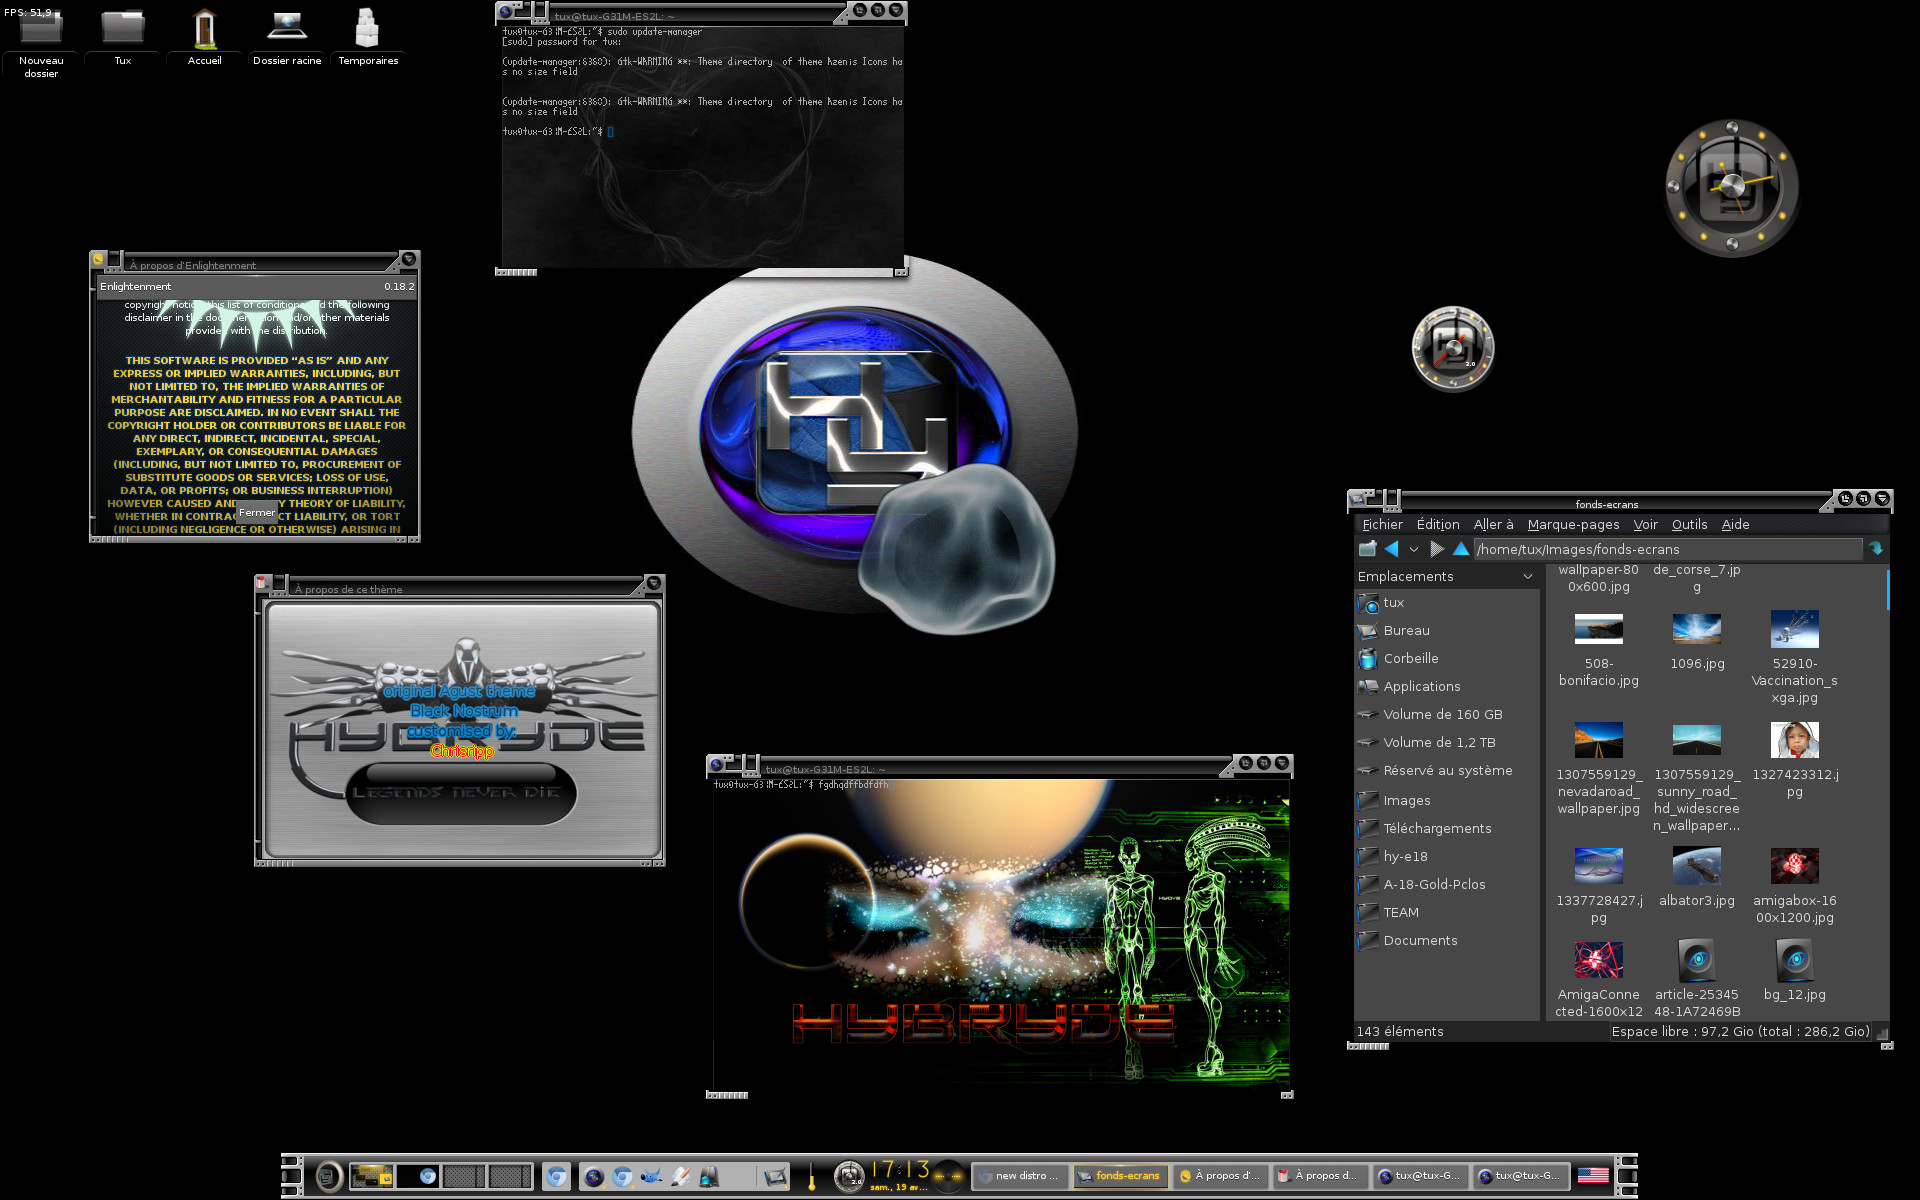
Task: Open the Fichier menu
Action: (1382, 524)
